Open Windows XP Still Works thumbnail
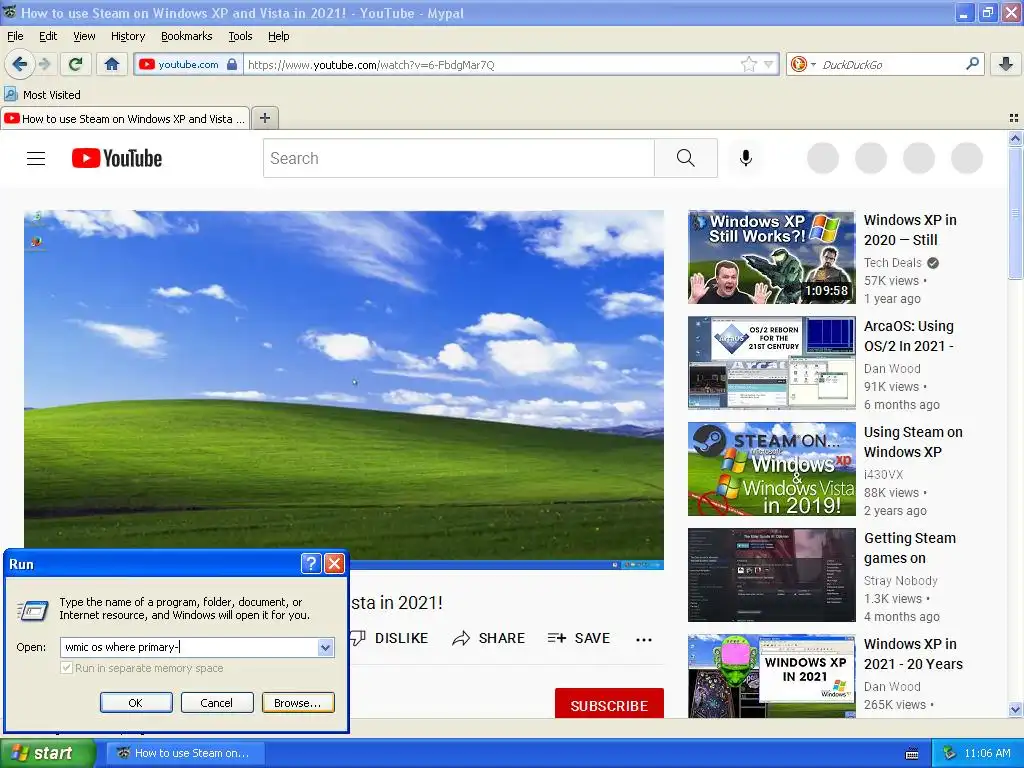The image size is (1024, 768). pyautogui.click(x=771, y=257)
